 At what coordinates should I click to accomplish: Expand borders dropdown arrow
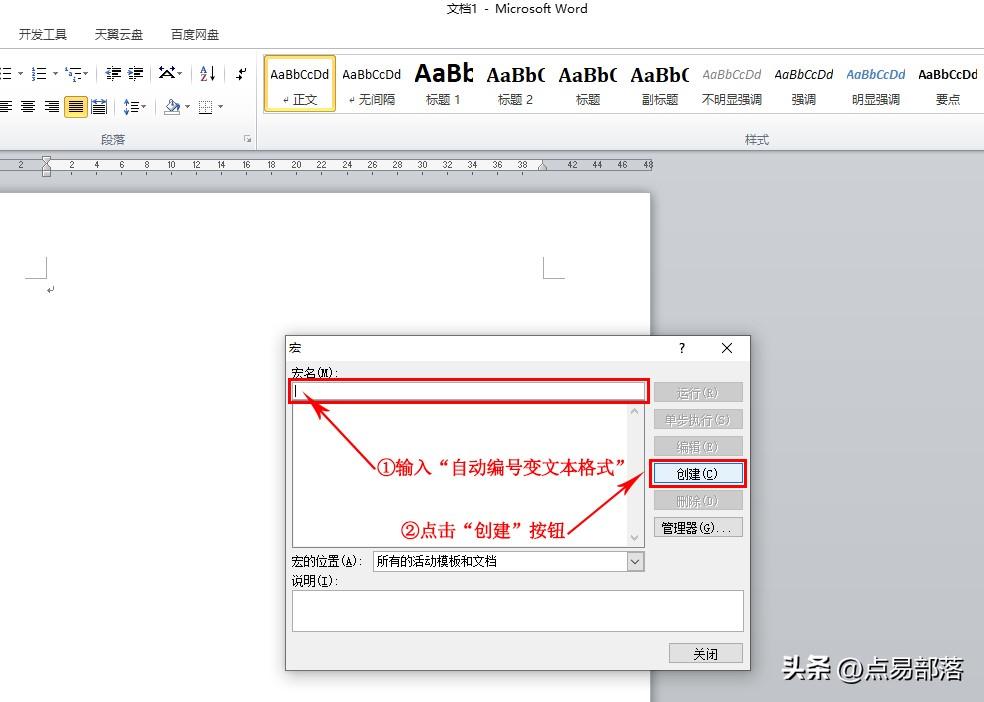coord(220,107)
